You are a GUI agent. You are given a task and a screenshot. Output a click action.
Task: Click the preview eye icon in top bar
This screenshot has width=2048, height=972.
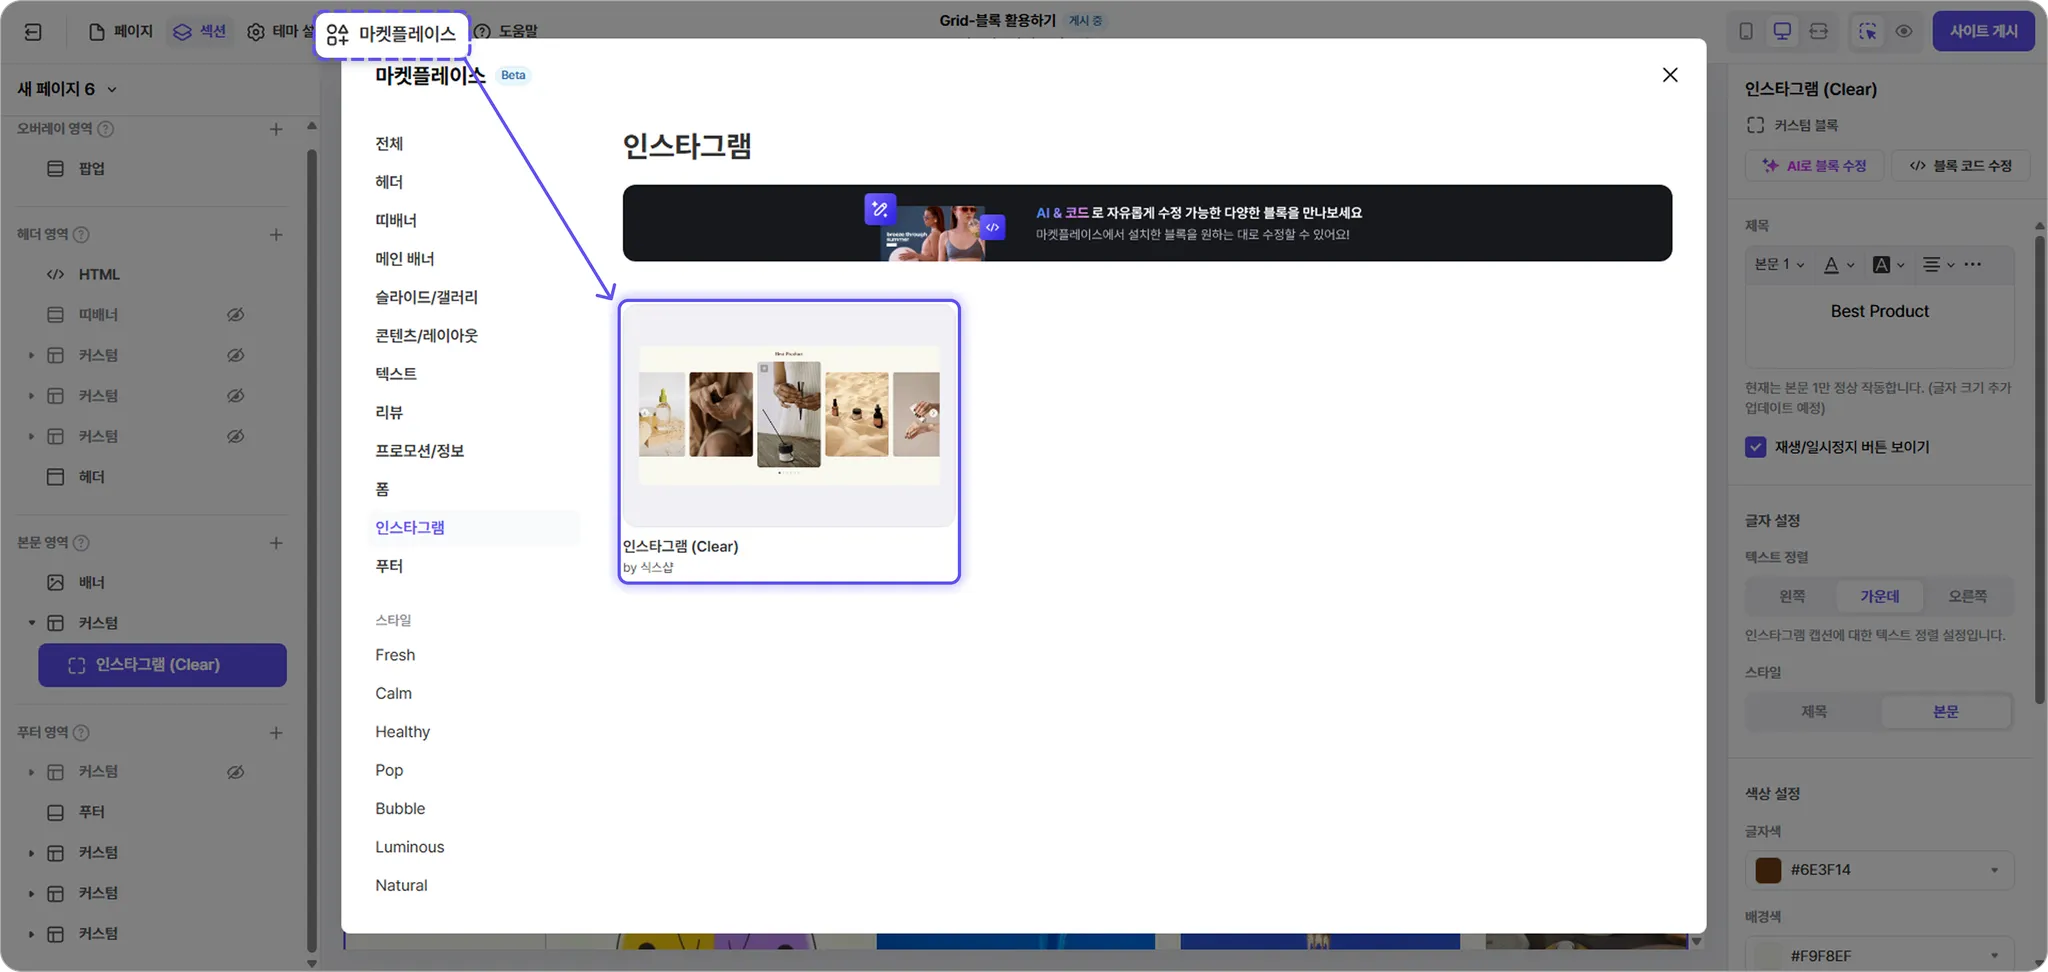pos(1904,32)
